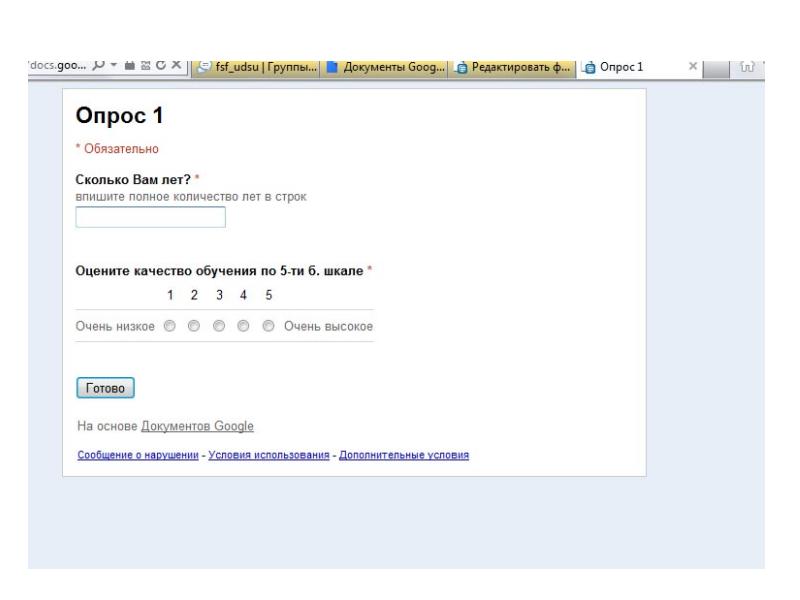
Task: Click the refresh icon in address bar
Action: 161,65
